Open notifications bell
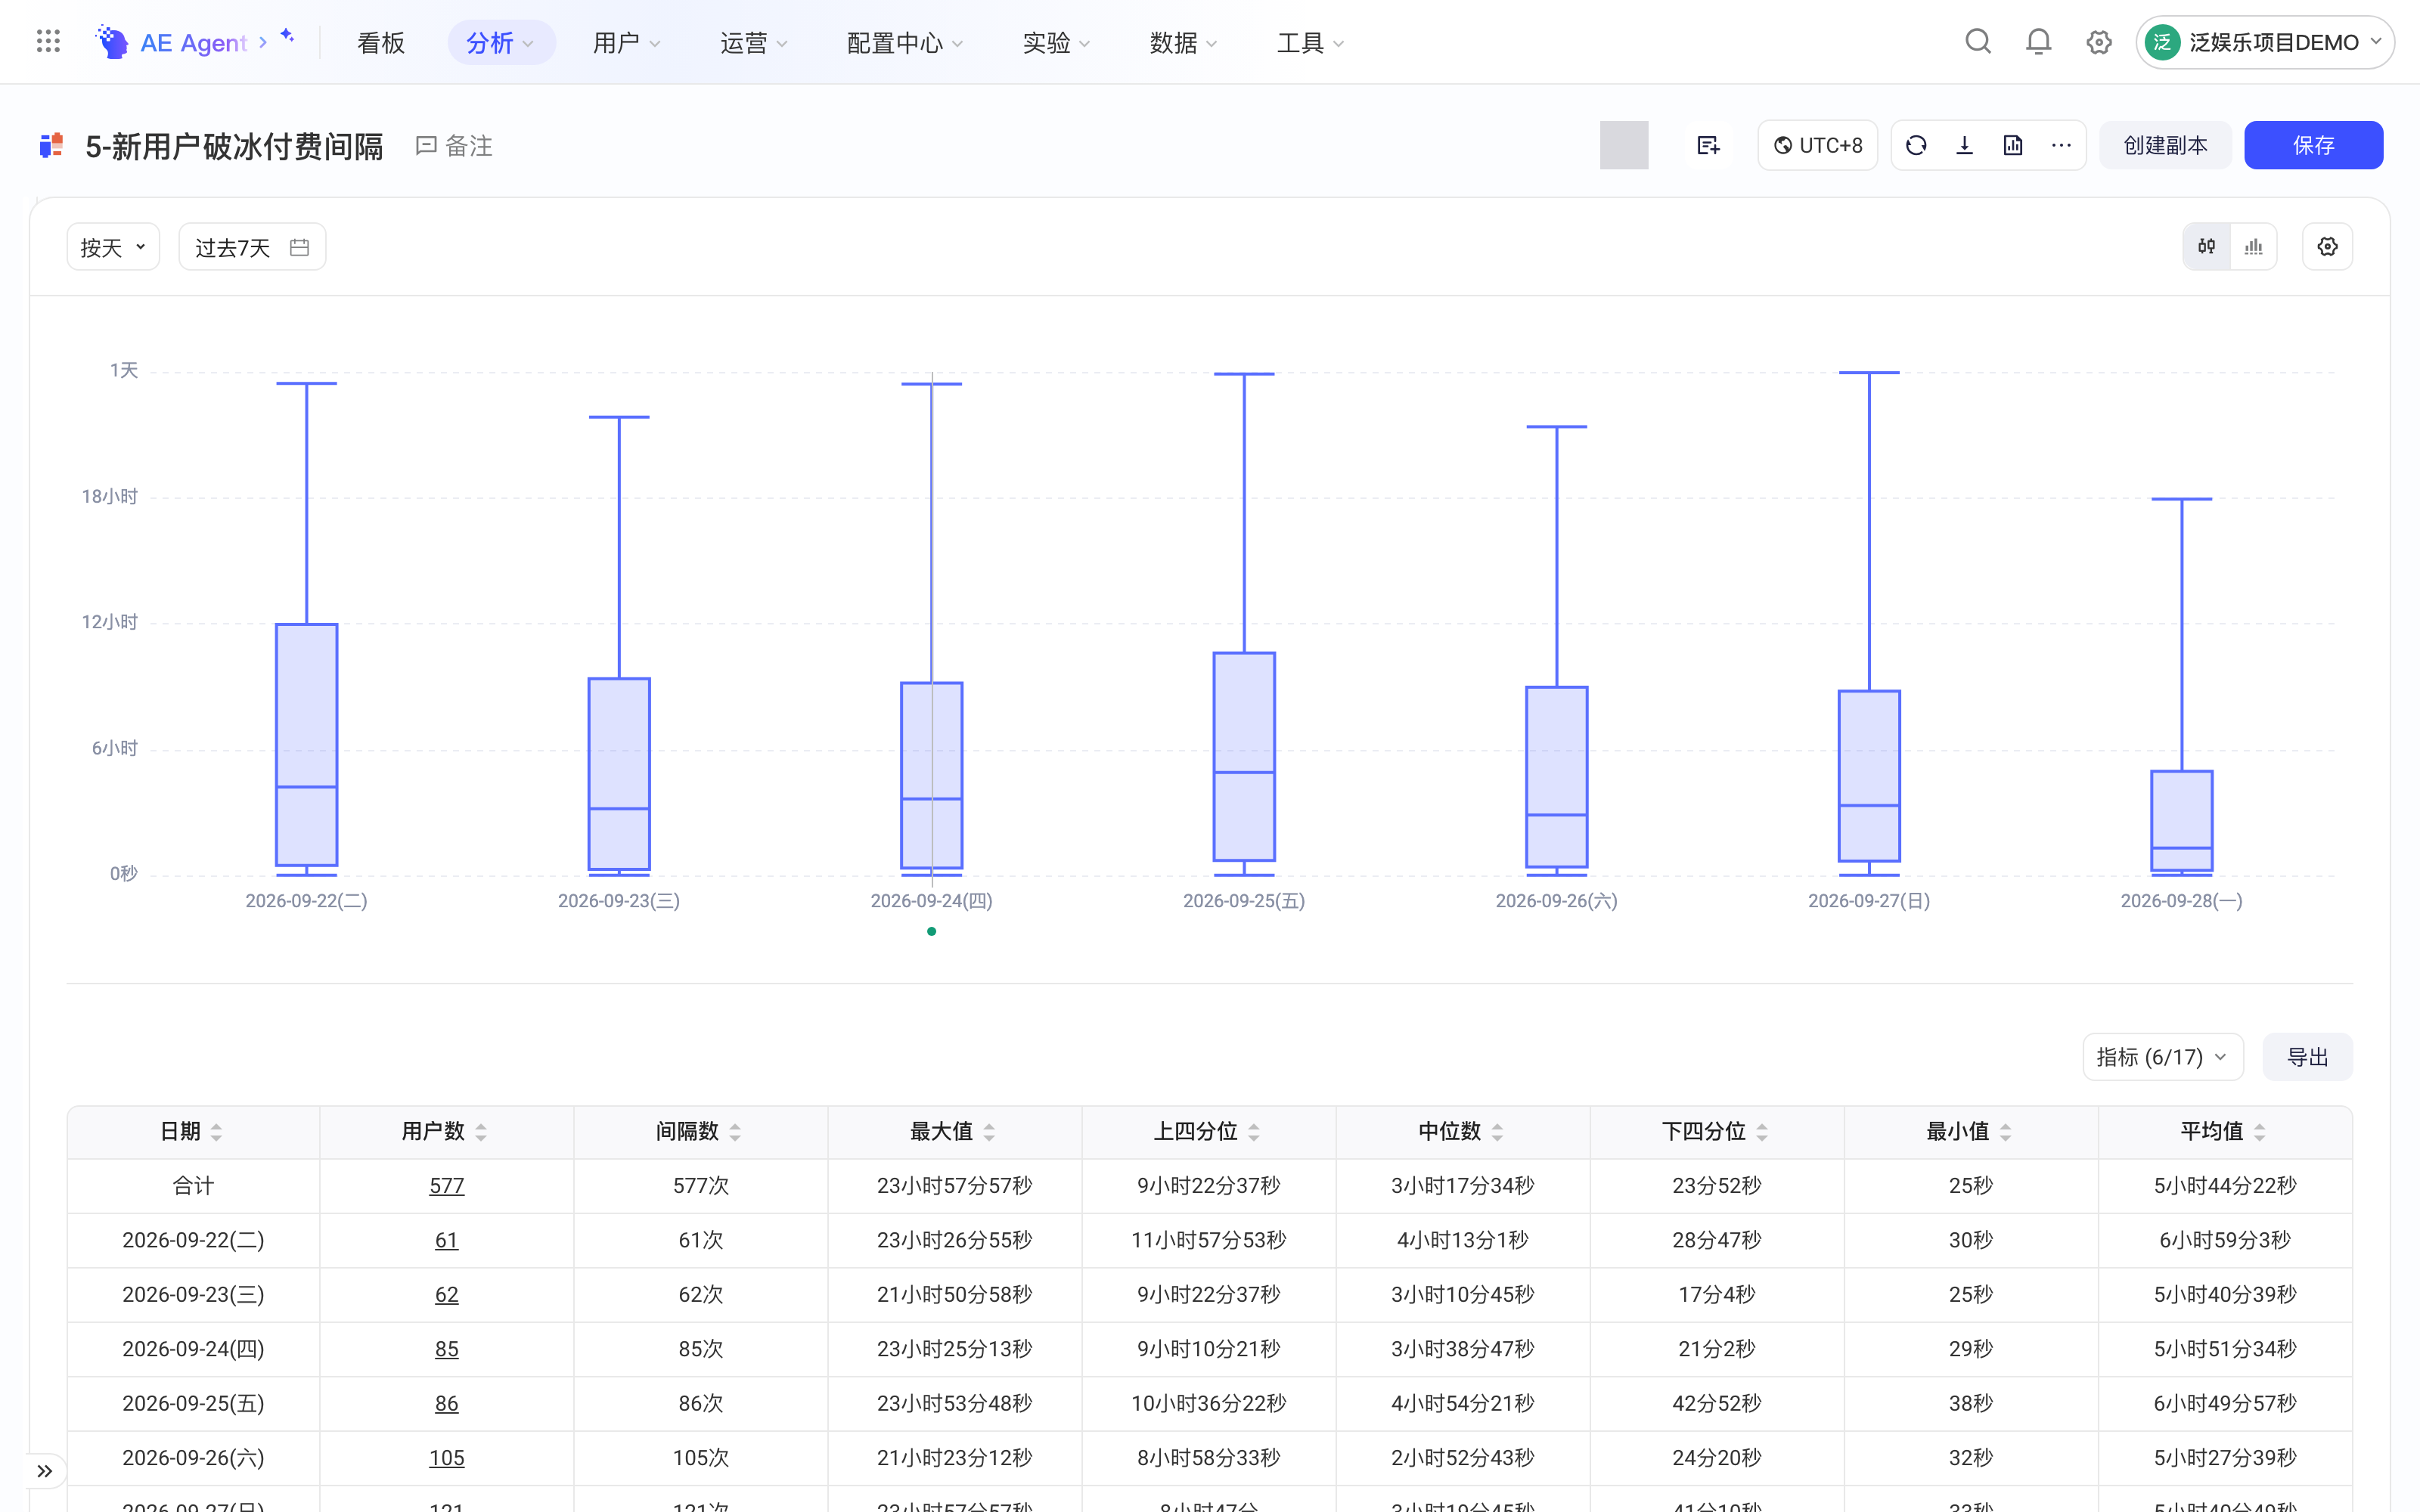 (x=2038, y=42)
